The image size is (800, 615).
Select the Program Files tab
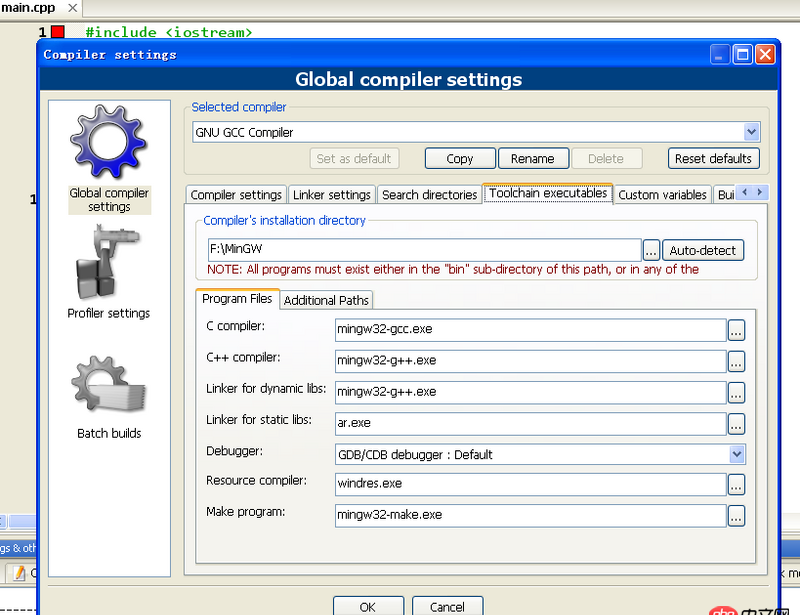[x=237, y=299]
